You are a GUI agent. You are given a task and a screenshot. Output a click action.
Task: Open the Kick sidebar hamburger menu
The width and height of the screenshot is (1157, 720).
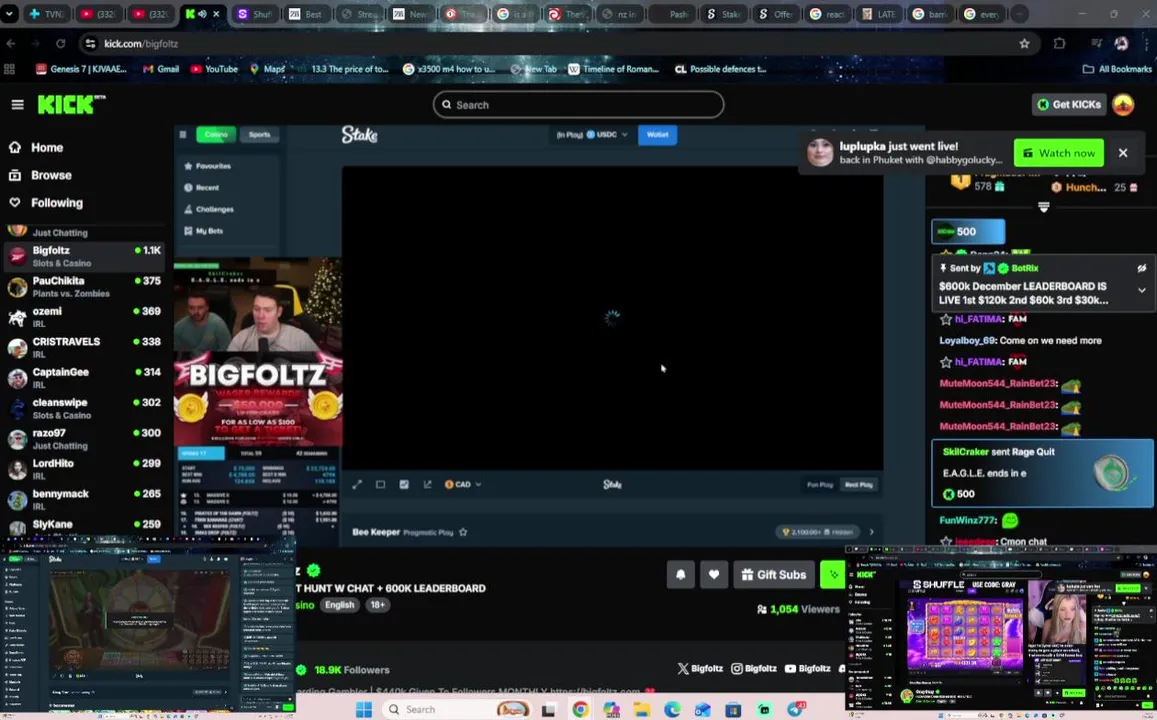click(18, 105)
